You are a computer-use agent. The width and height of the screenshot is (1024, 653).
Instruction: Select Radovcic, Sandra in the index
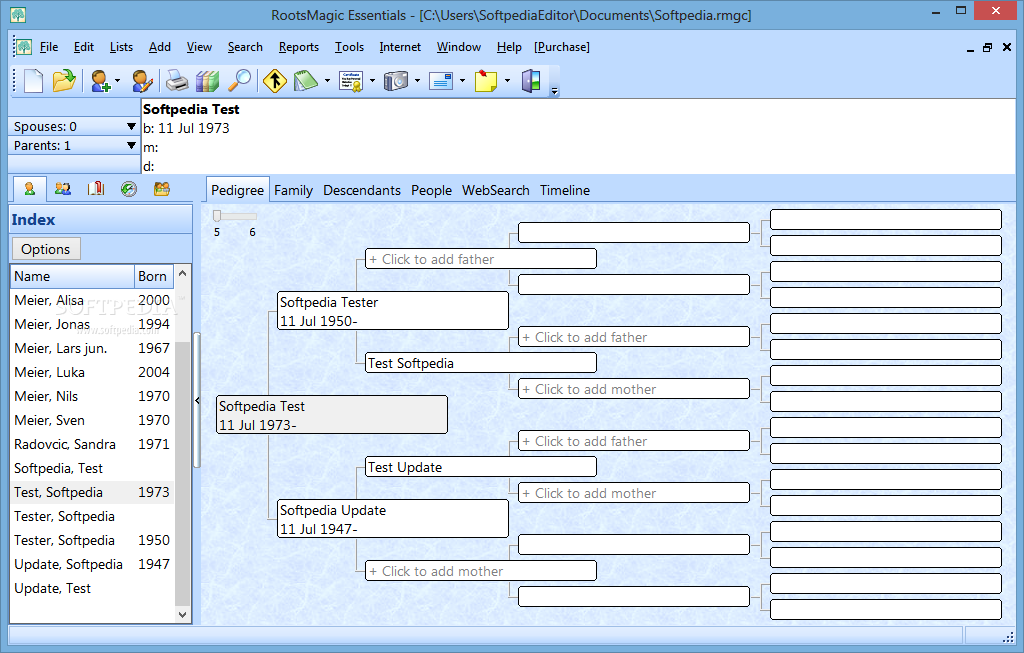[92, 444]
